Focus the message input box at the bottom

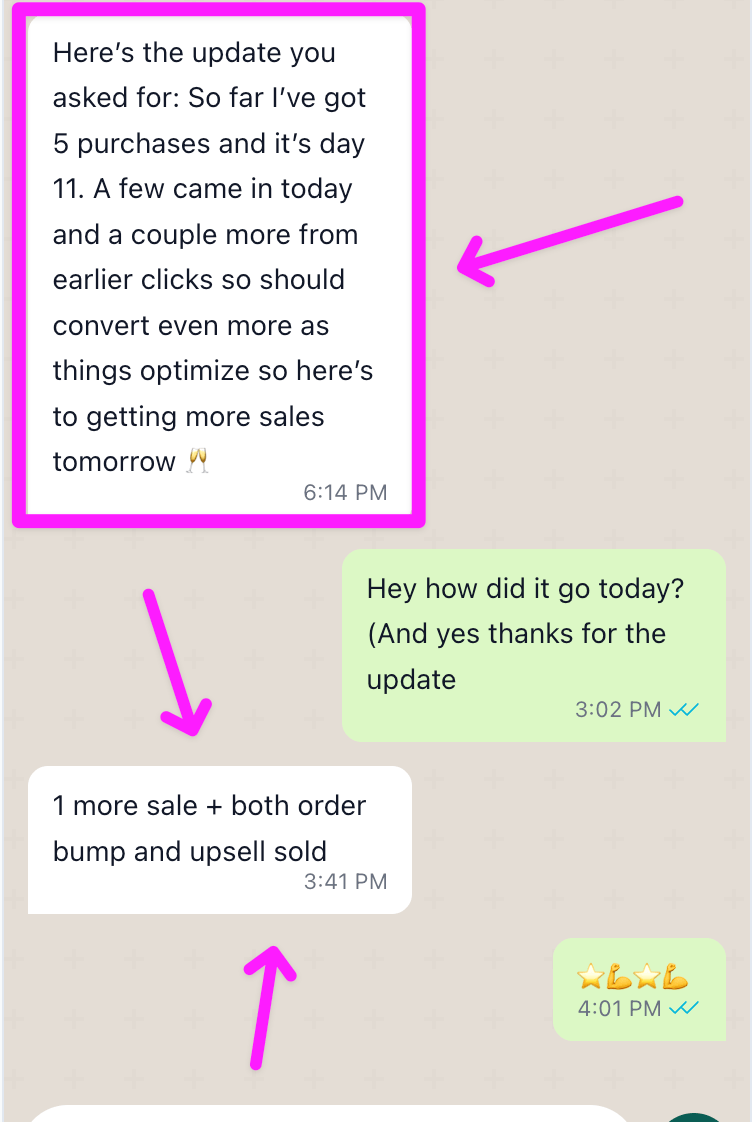[330, 1114]
